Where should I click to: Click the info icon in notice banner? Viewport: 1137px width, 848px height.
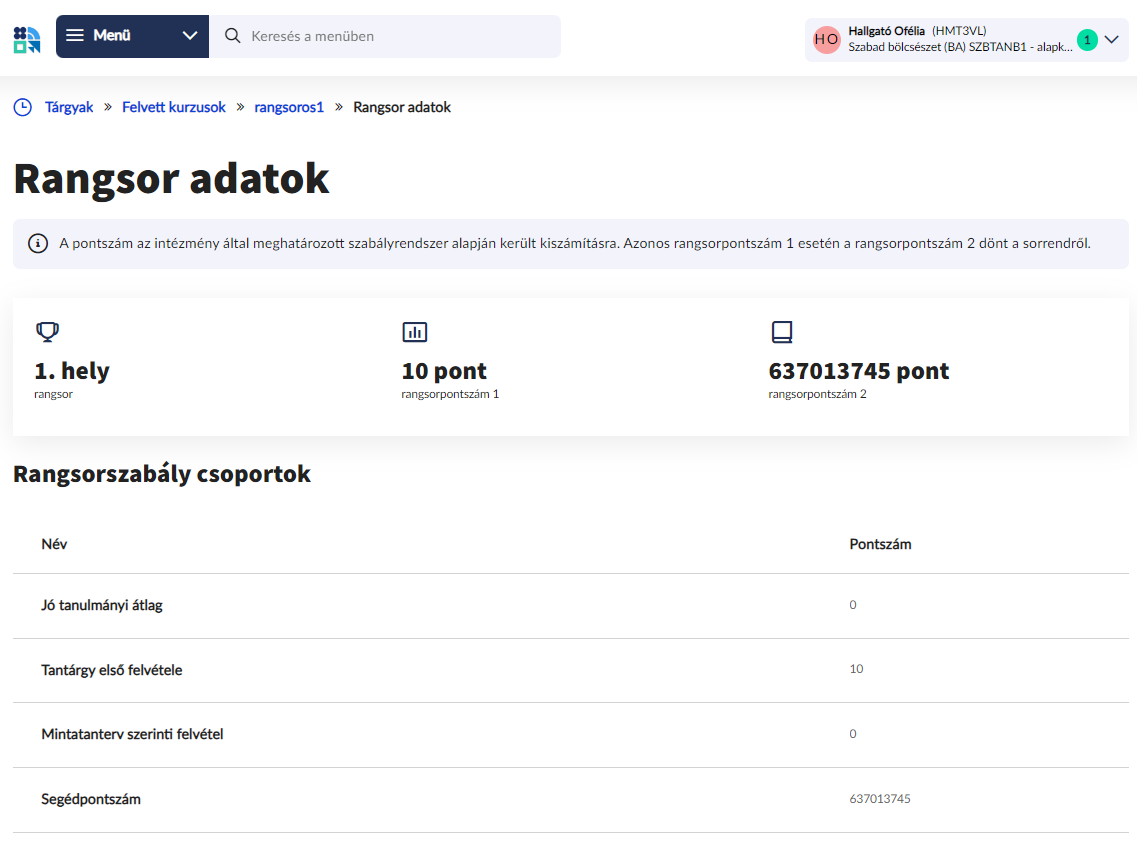tap(38, 244)
